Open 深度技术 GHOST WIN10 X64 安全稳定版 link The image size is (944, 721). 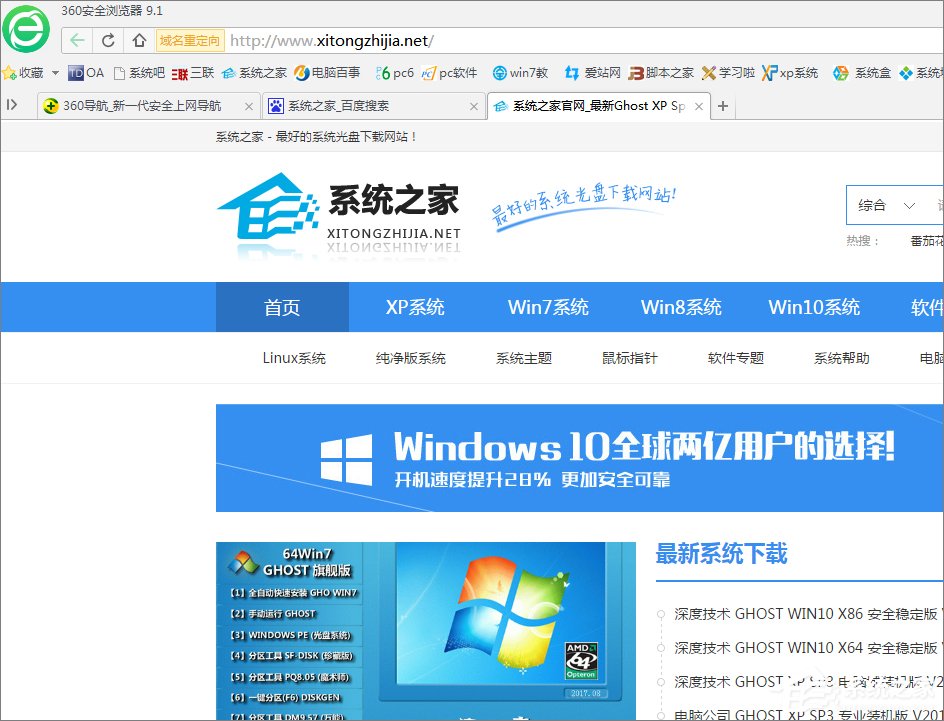pyautogui.click(x=806, y=648)
